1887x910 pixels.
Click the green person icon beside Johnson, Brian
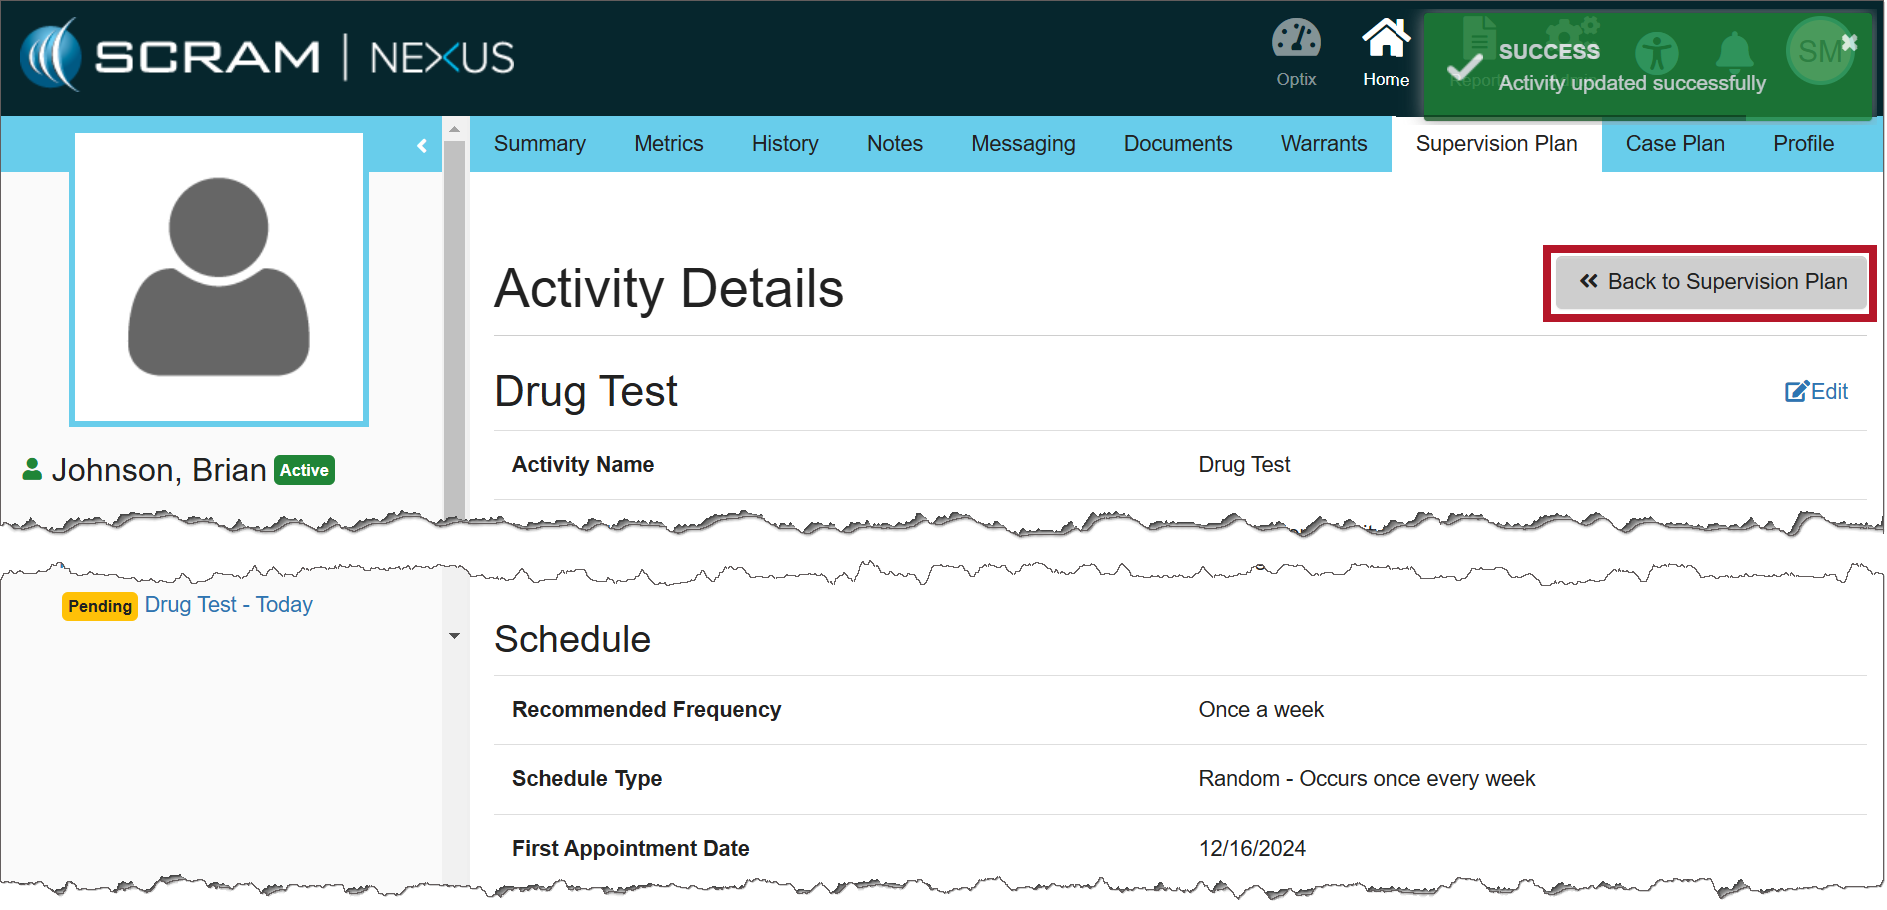coord(32,469)
